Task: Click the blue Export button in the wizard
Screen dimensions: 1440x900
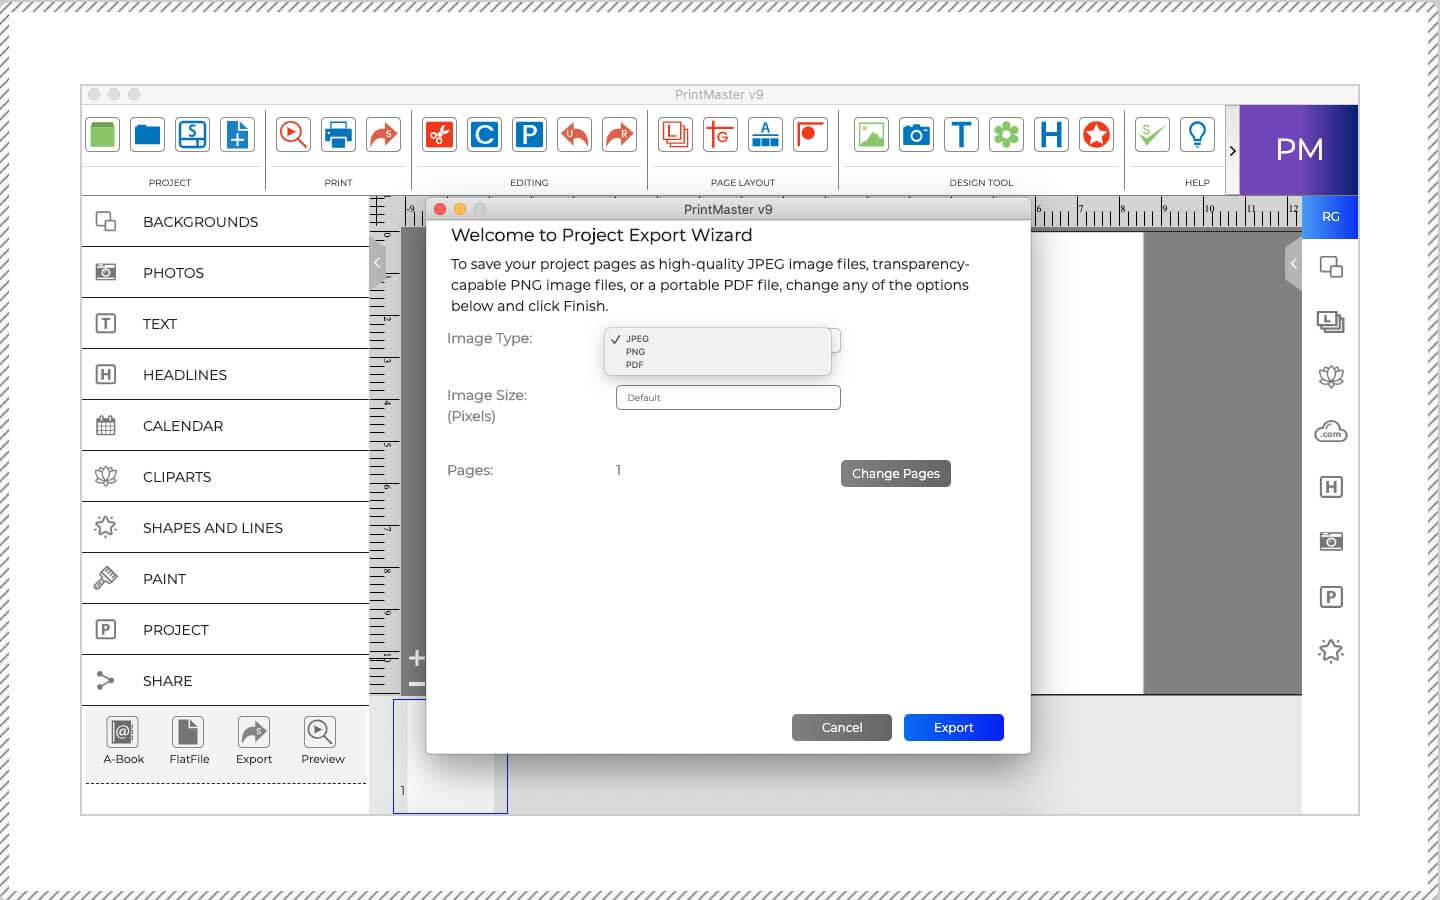Action: point(954,727)
